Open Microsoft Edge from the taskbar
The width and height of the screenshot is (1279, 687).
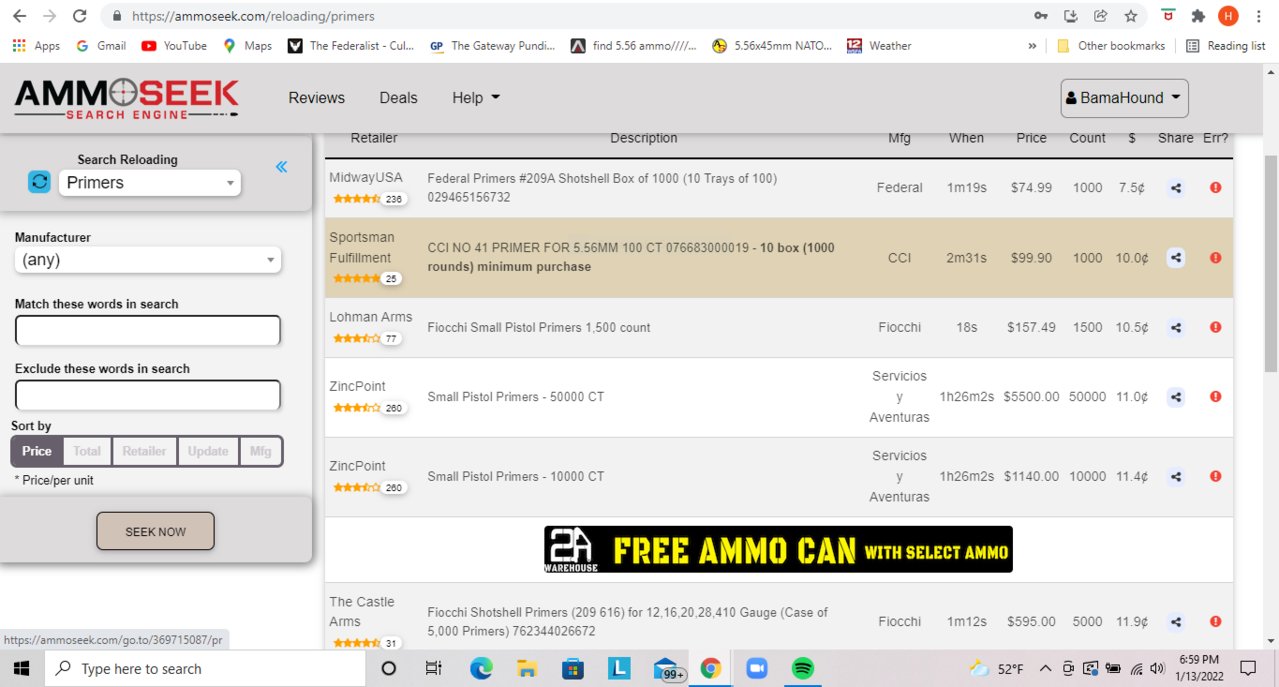pyautogui.click(x=481, y=669)
